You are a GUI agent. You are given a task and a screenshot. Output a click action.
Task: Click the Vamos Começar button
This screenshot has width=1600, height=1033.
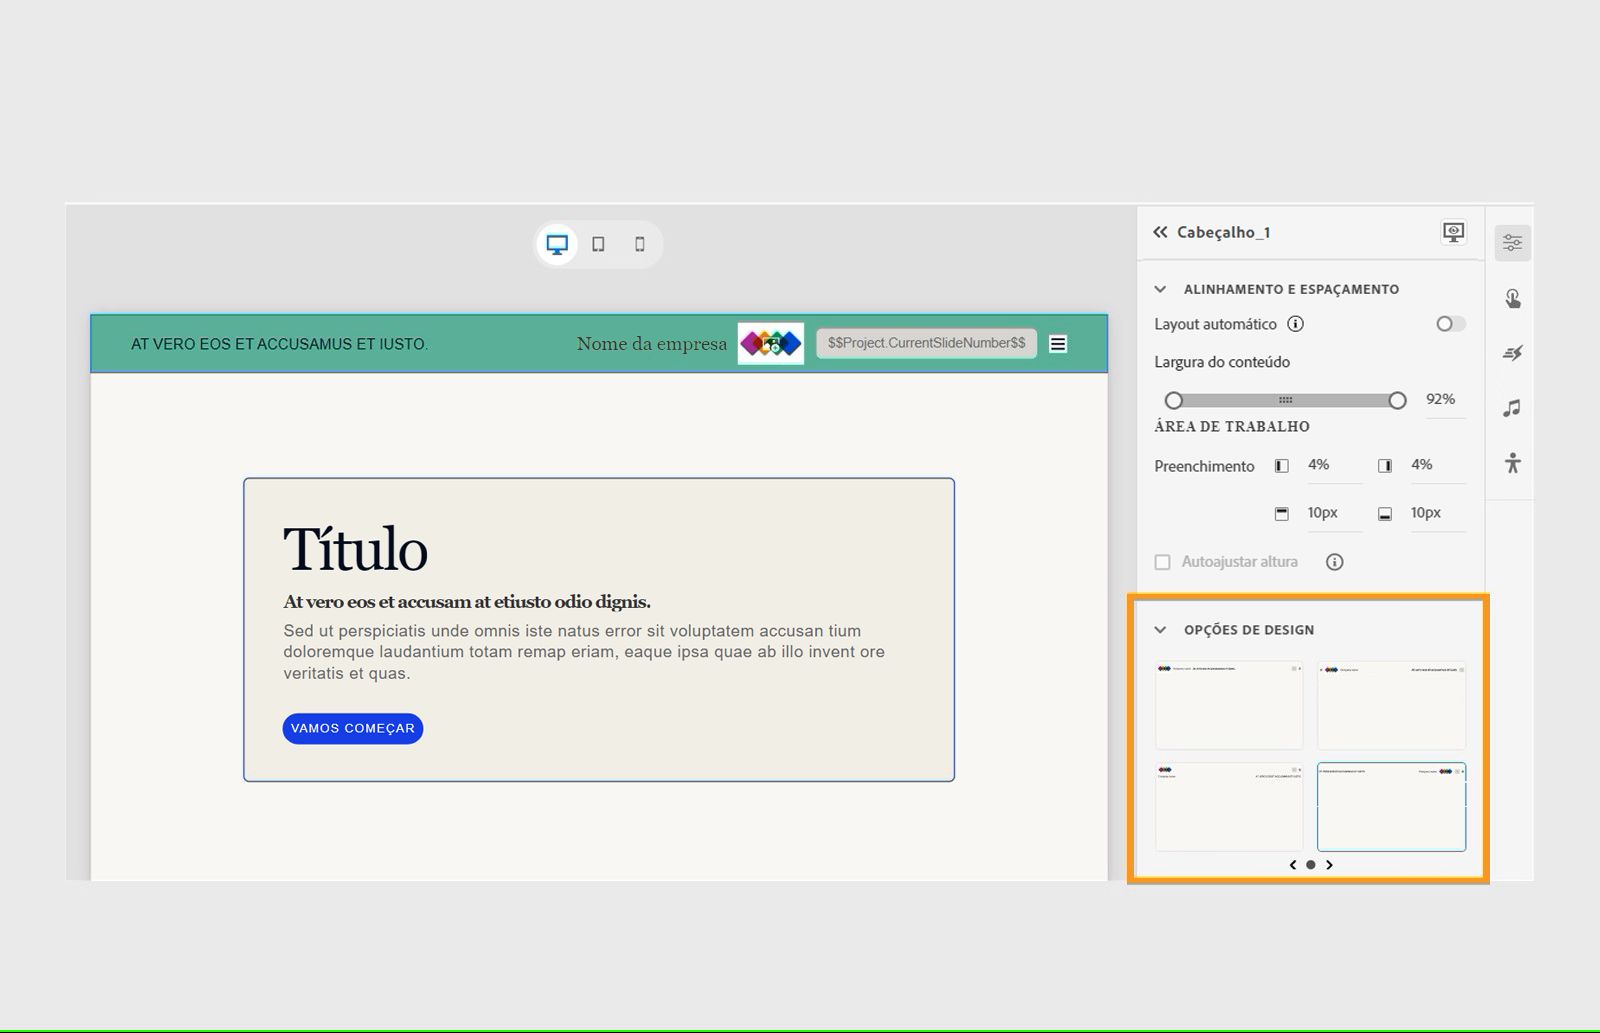tap(352, 728)
